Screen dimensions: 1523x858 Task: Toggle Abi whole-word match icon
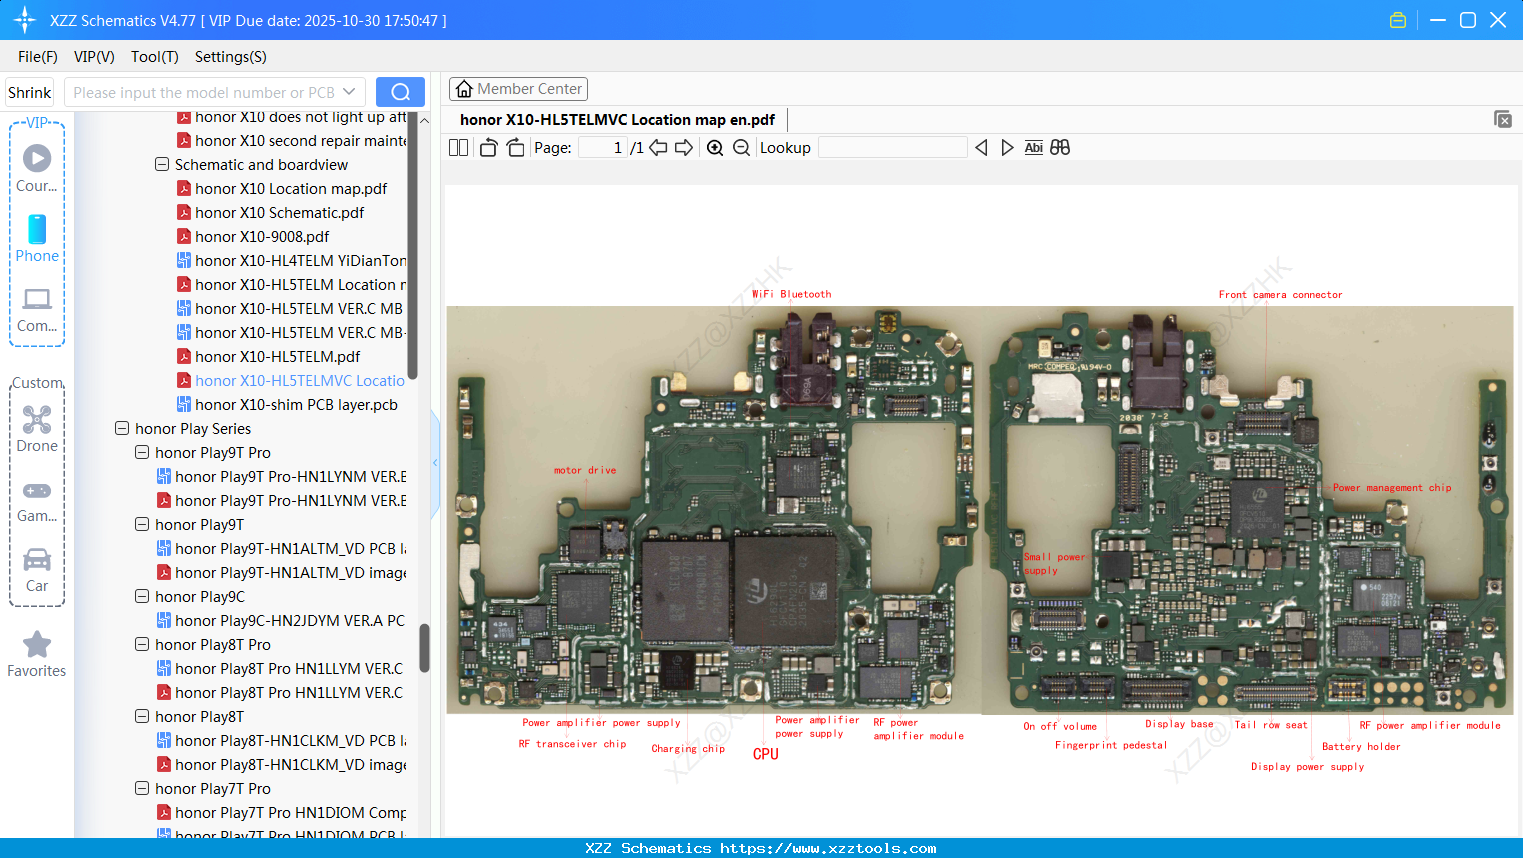pyautogui.click(x=1034, y=148)
